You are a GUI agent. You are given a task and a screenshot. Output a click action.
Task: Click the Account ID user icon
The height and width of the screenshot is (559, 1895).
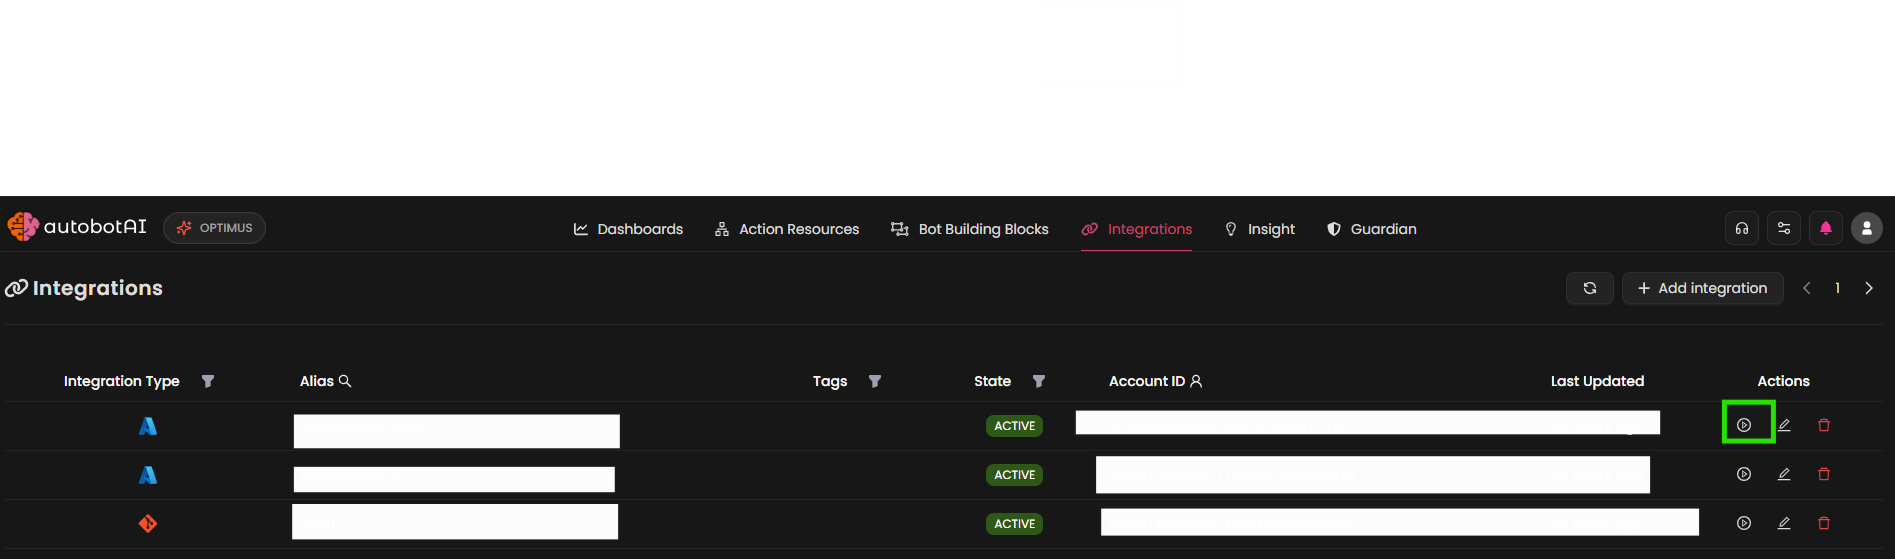(x=1196, y=381)
